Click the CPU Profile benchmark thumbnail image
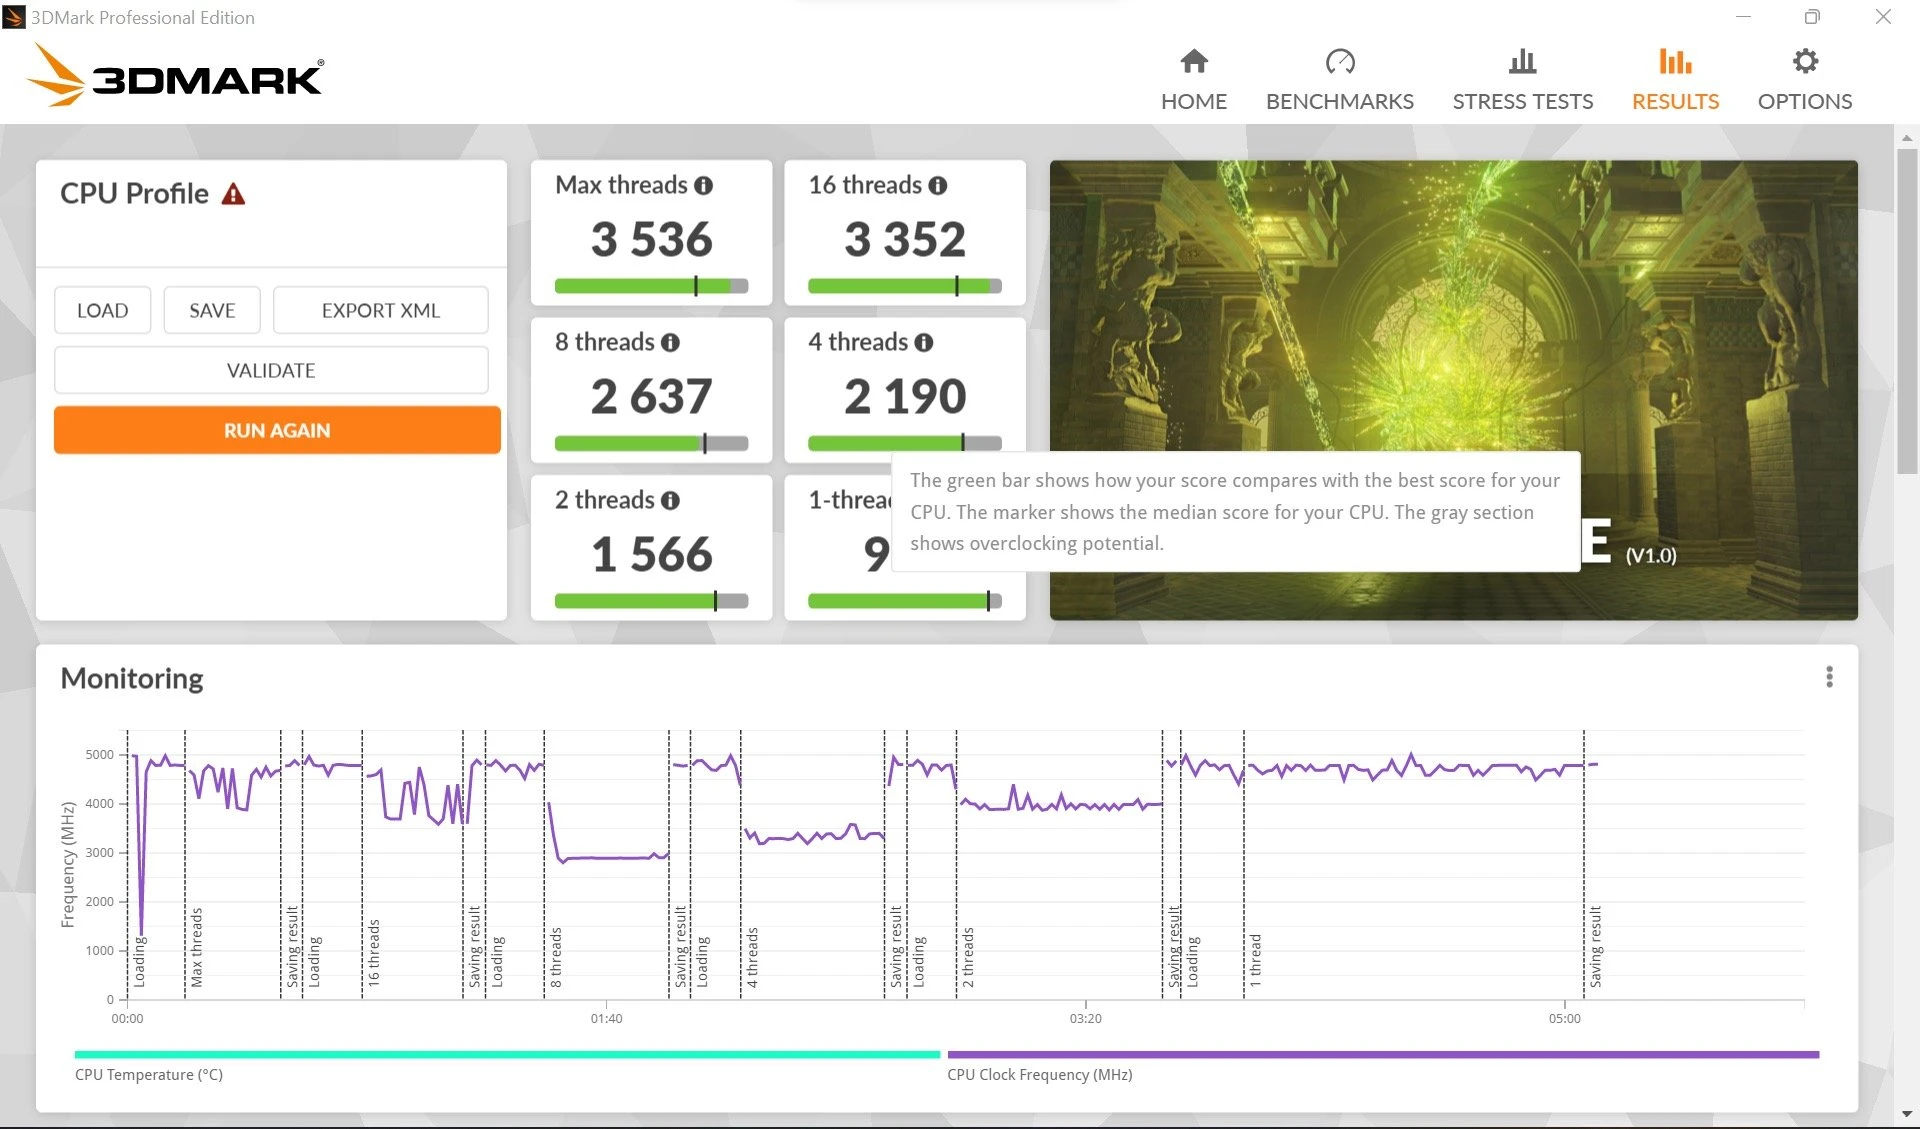1920x1129 pixels. click(x=1453, y=390)
